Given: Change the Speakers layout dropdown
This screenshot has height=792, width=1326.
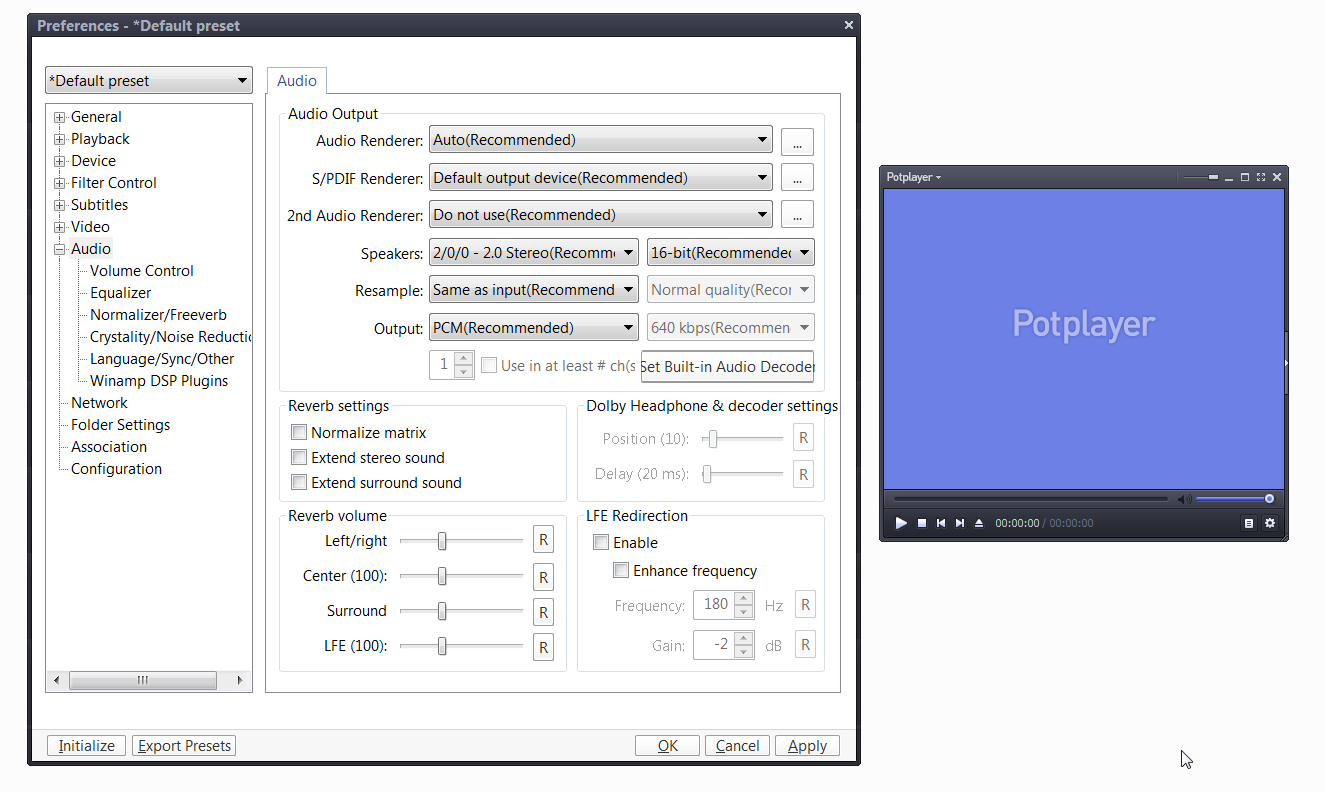Looking at the screenshot, I should click(534, 253).
